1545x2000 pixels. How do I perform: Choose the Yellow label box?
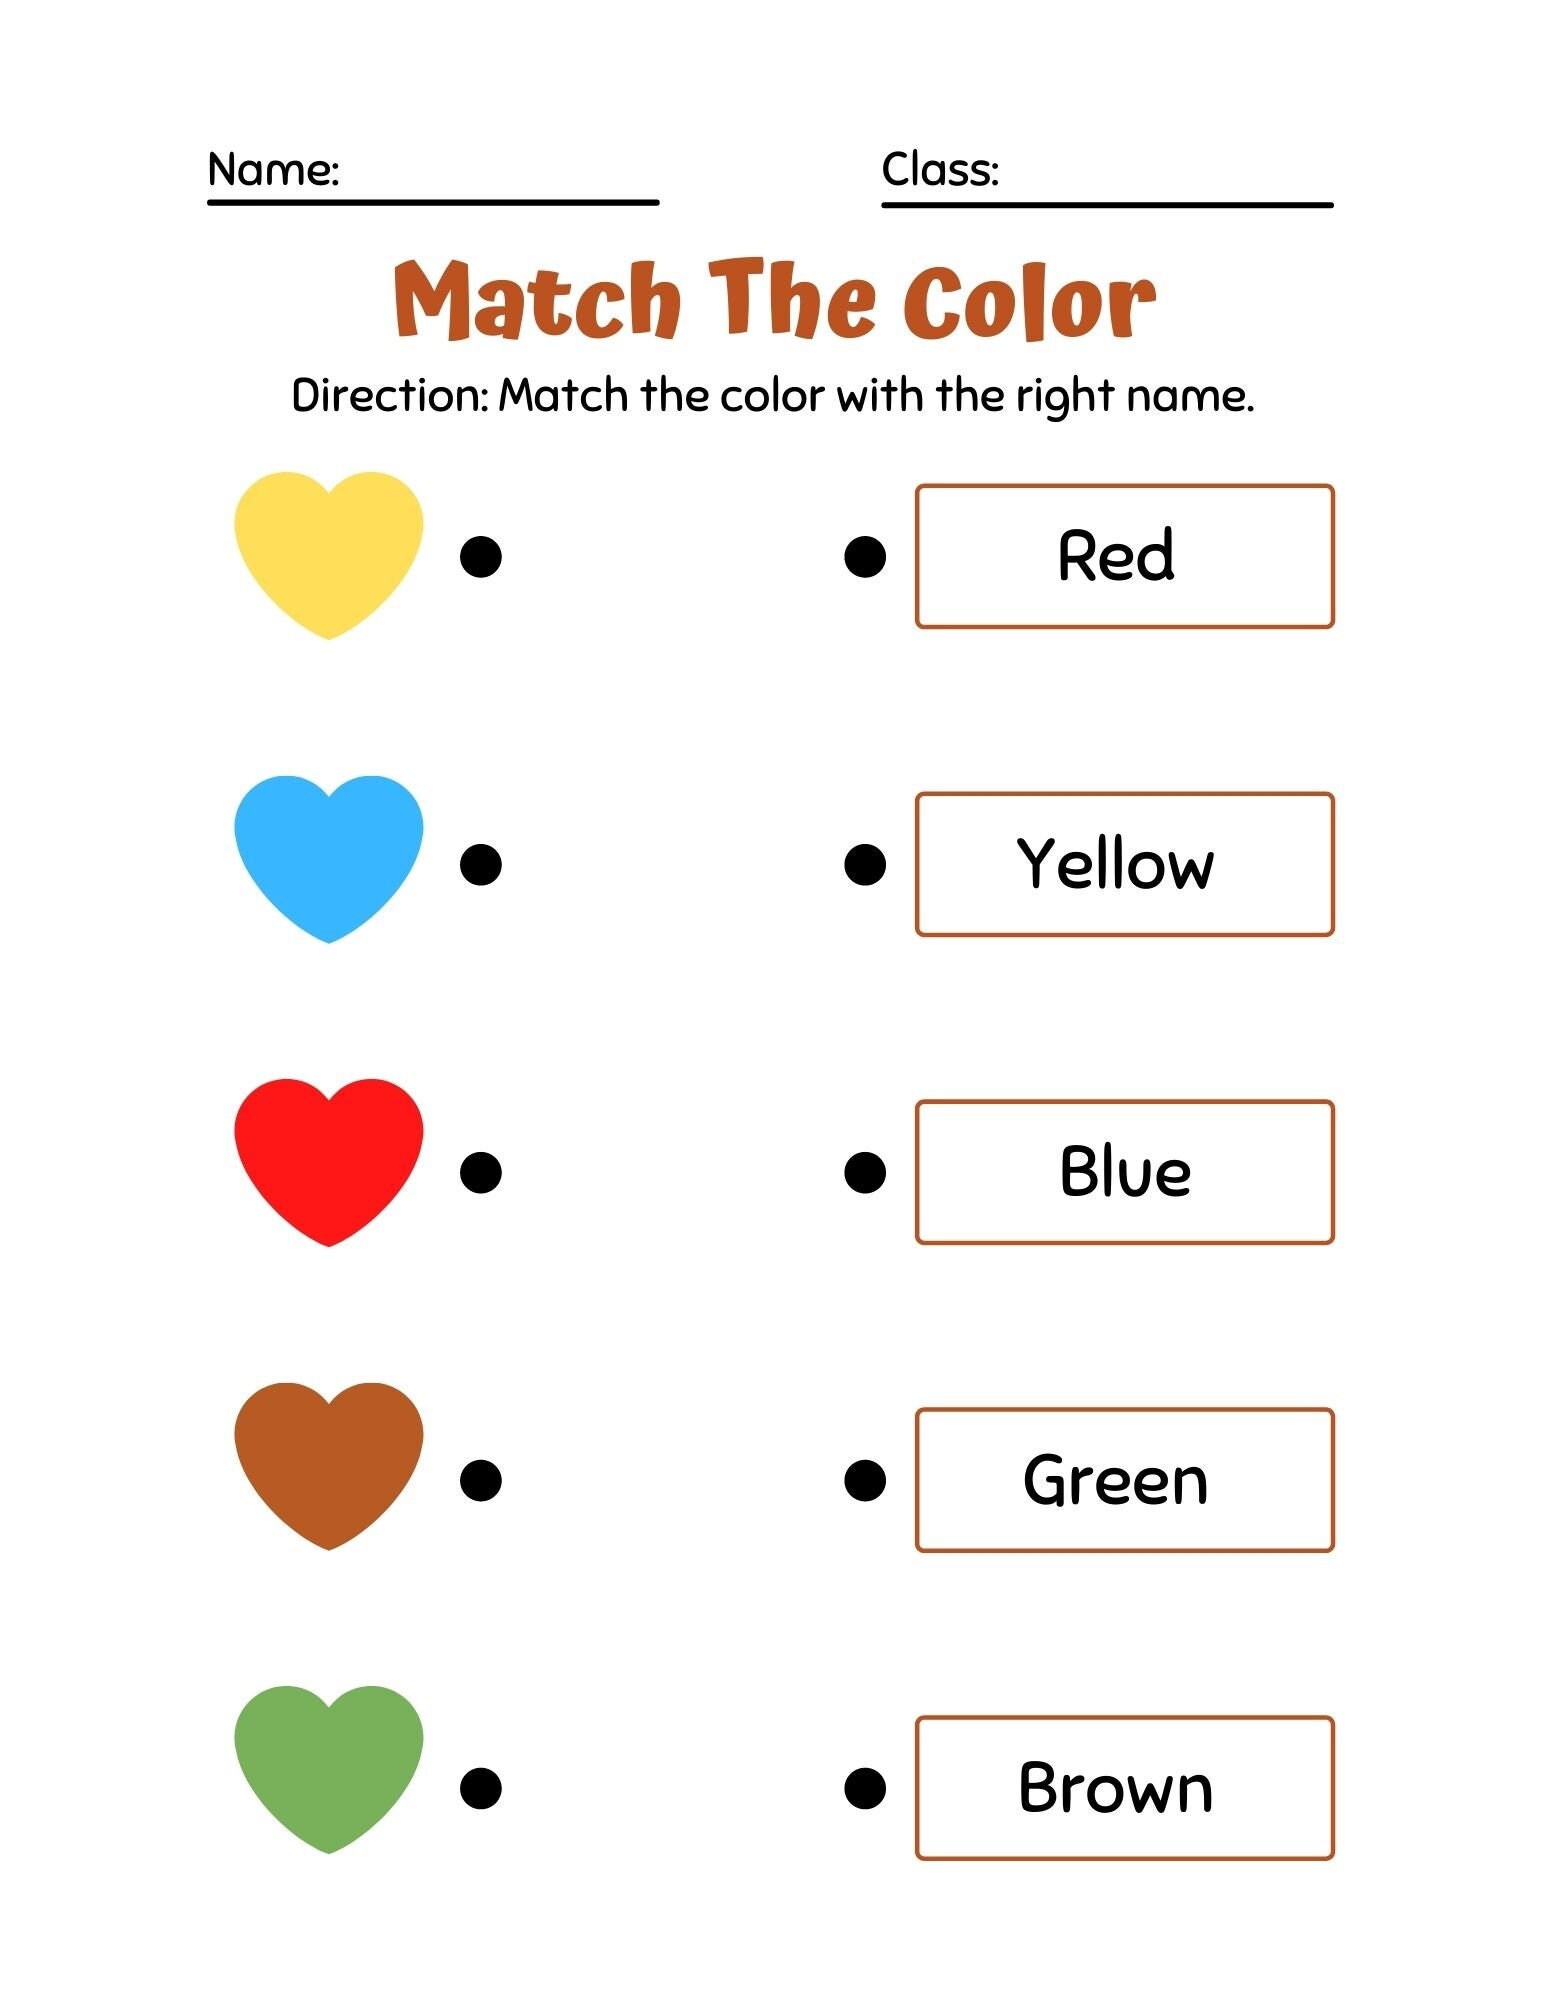pyautogui.click(x=1125, y=865)
